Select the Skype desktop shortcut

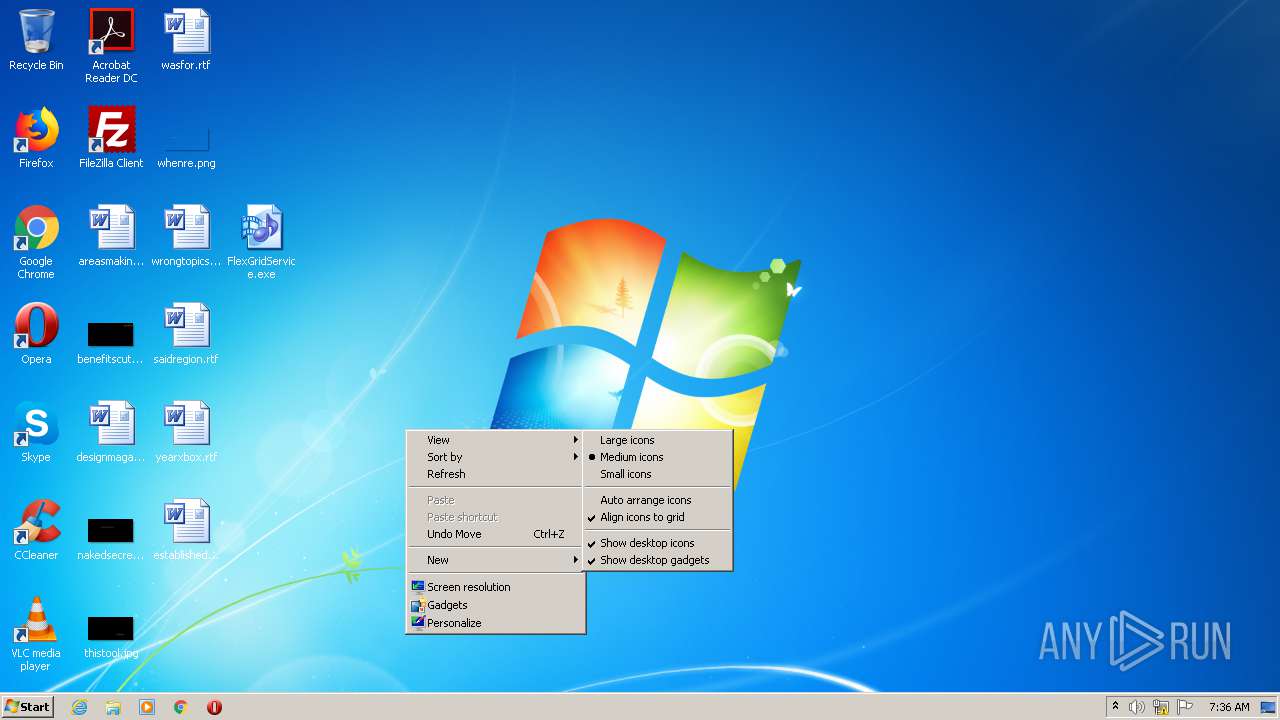point(36,432)
